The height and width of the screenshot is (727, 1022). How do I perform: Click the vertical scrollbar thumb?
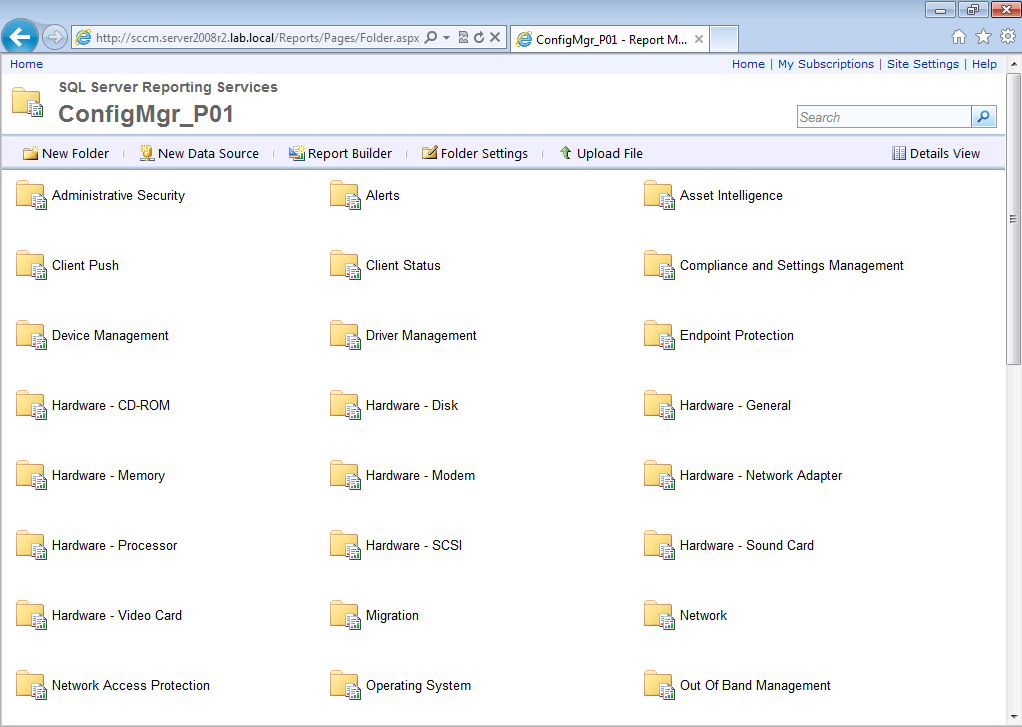point(1014,218)
